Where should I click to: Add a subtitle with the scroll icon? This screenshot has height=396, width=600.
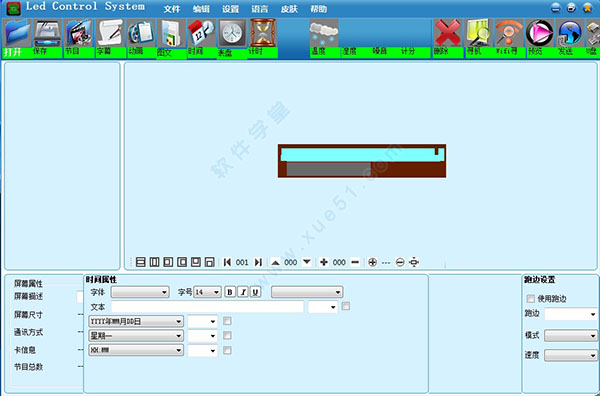point(110,34)
